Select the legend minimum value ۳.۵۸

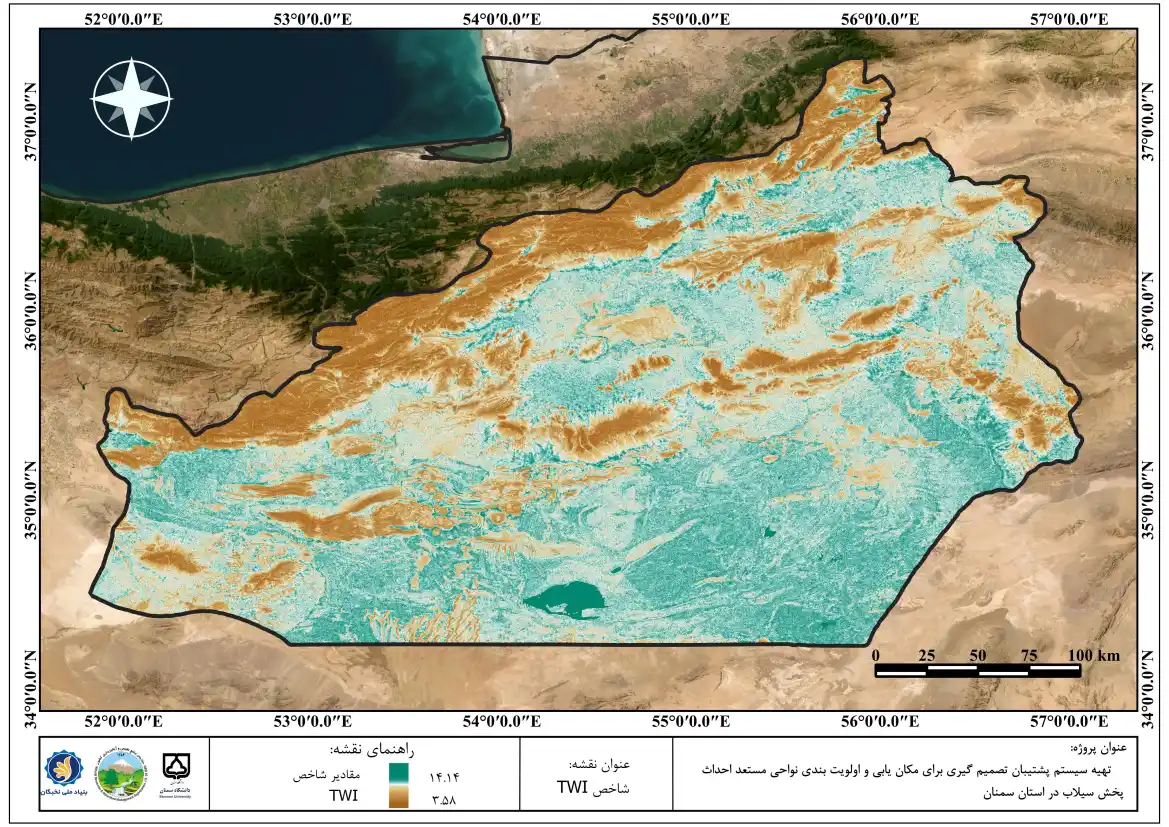(x=444, y=800)
